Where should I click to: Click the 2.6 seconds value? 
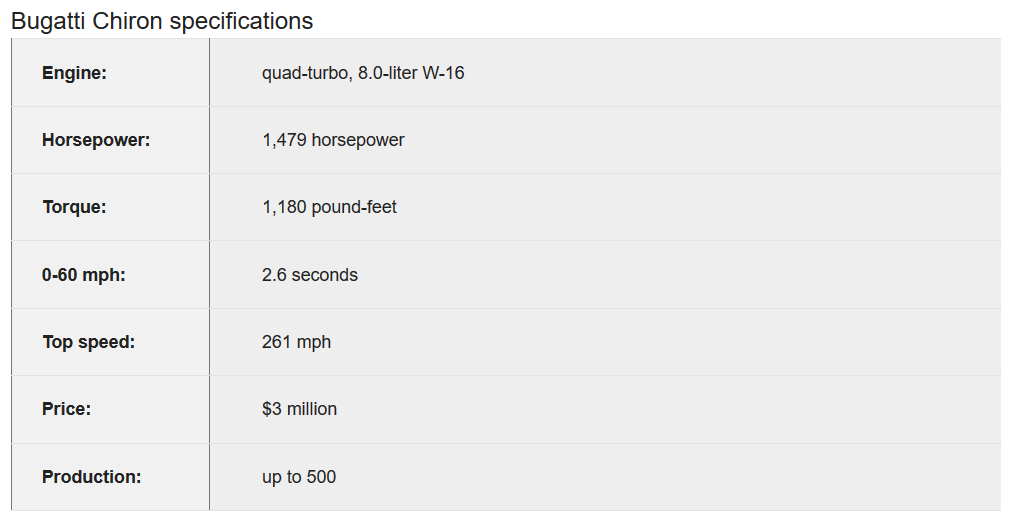pyautogui.click(x=310, y=275)
